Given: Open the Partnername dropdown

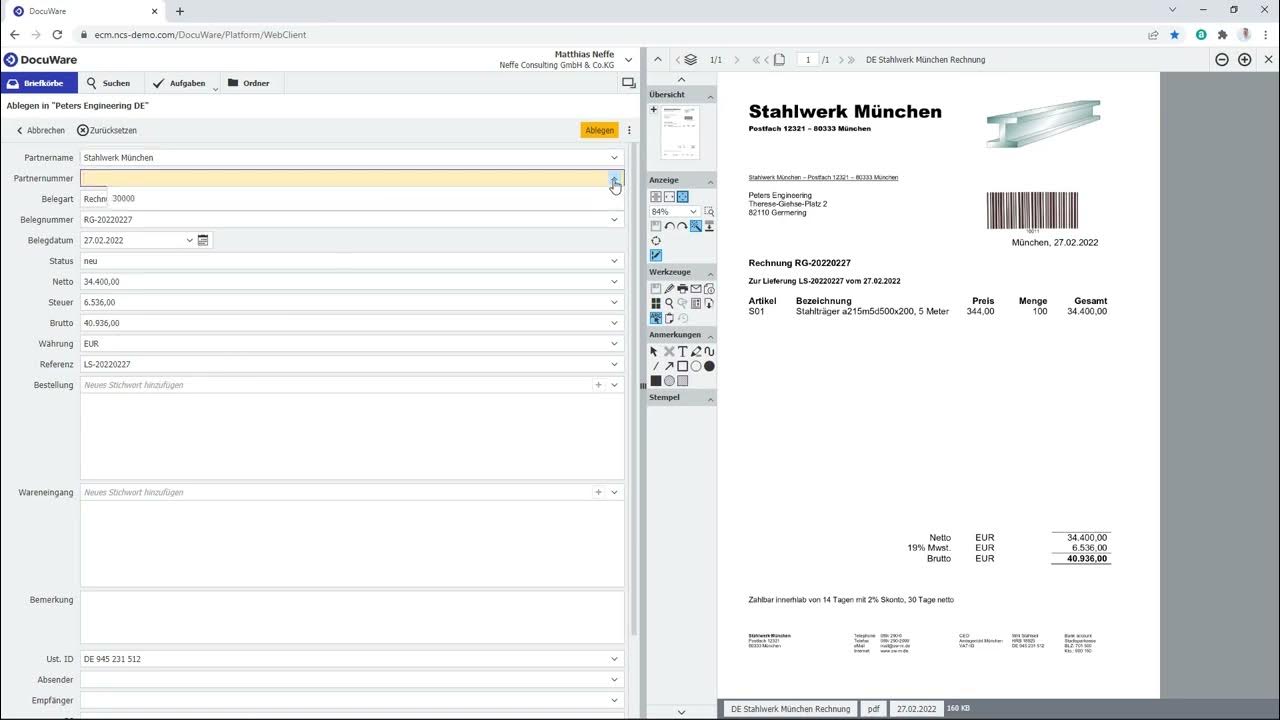Looking at the screenshot, I should (x=614, y=157).
